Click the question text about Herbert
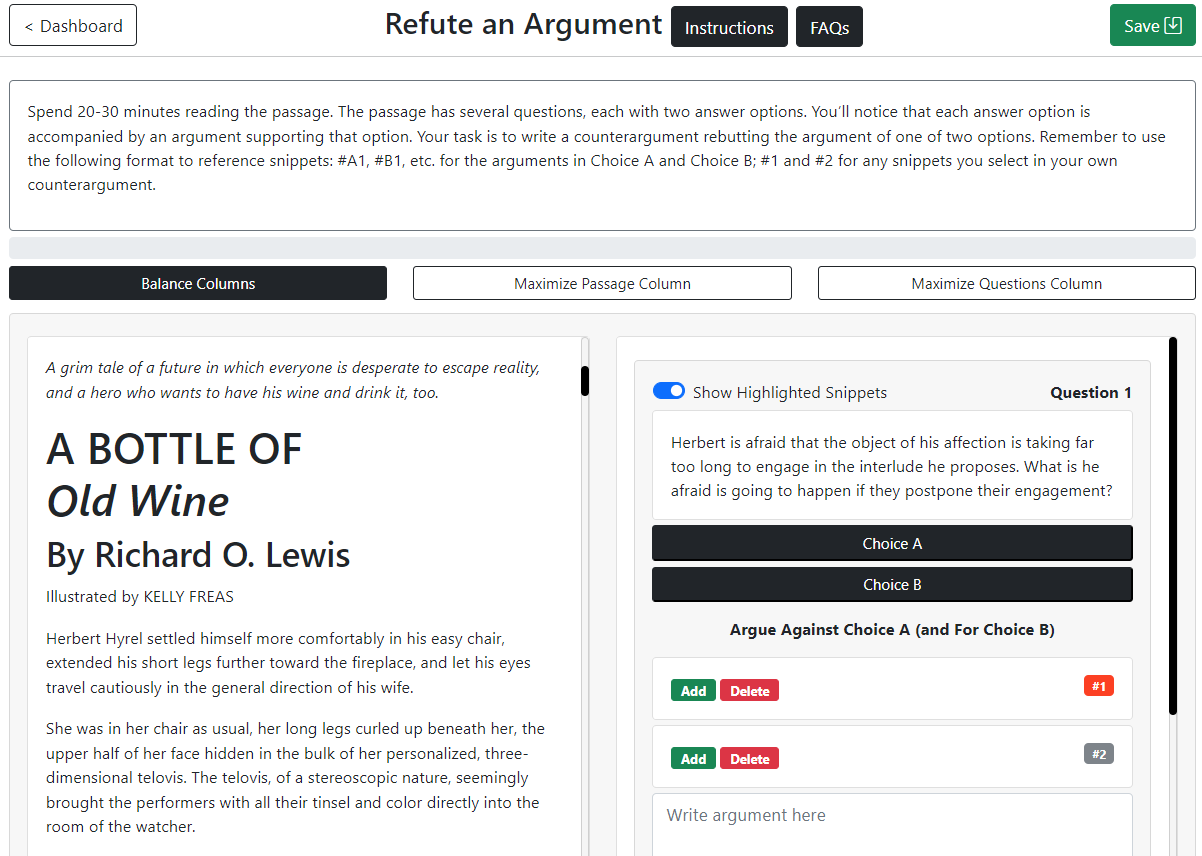Viewport: 1202px width, 856px height. tap(891, 466)
